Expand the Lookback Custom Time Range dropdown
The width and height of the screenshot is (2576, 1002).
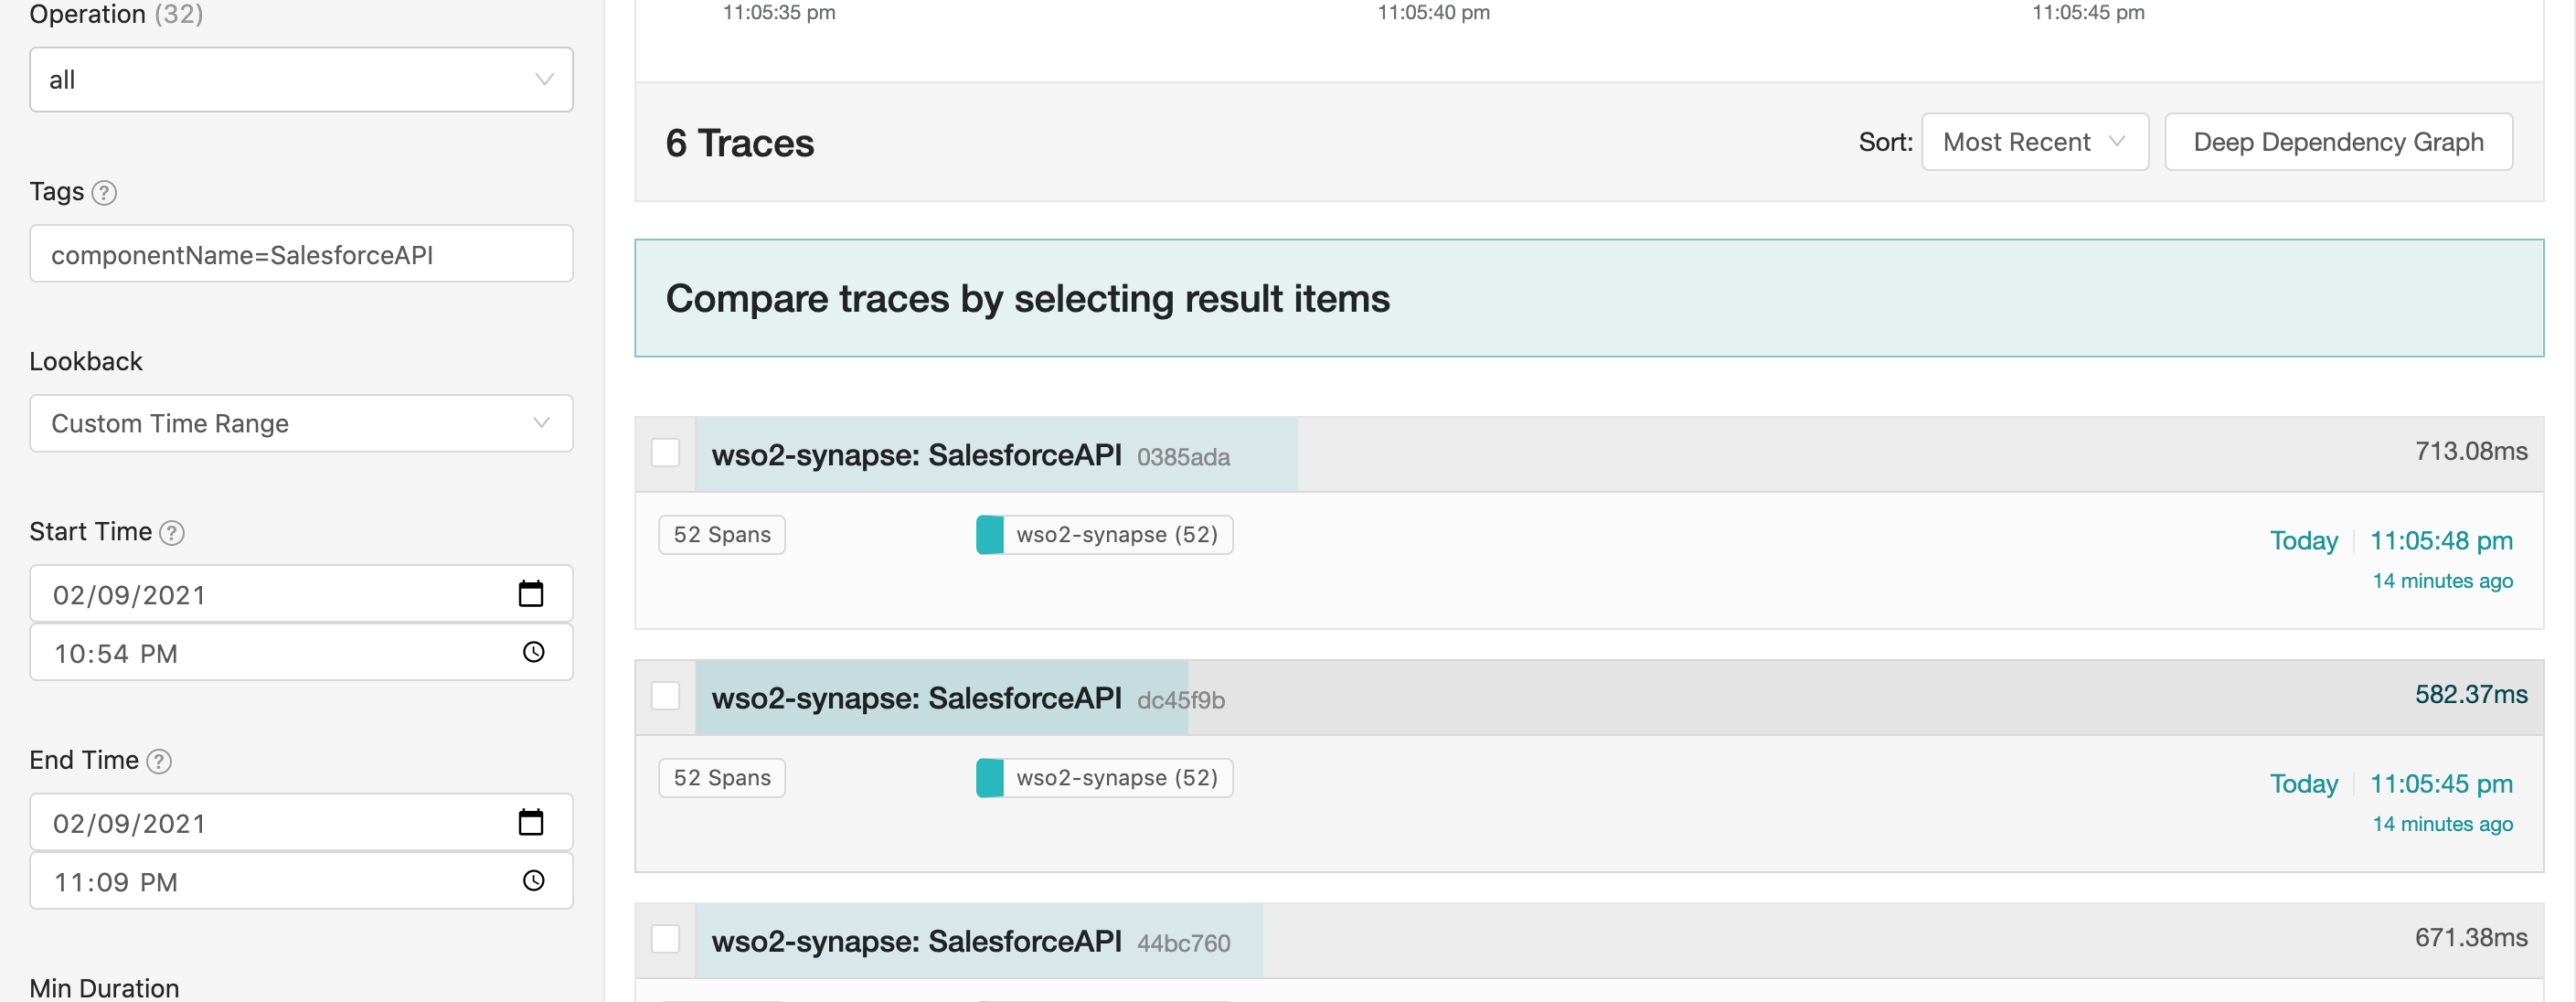[300, 423]
